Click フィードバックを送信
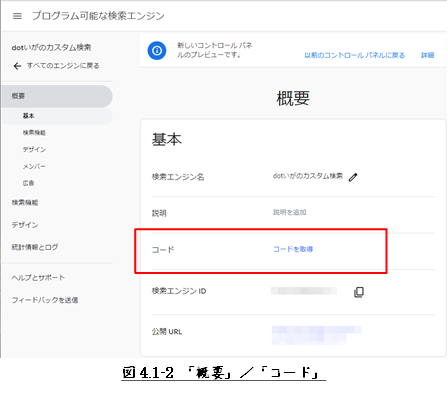The width and height of the screenshot is (448, 393). pyautogui.click(x=45, y=300)
